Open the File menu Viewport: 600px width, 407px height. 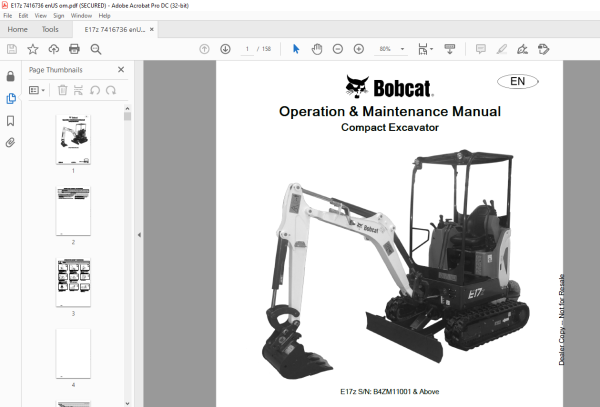pos(8,16)
